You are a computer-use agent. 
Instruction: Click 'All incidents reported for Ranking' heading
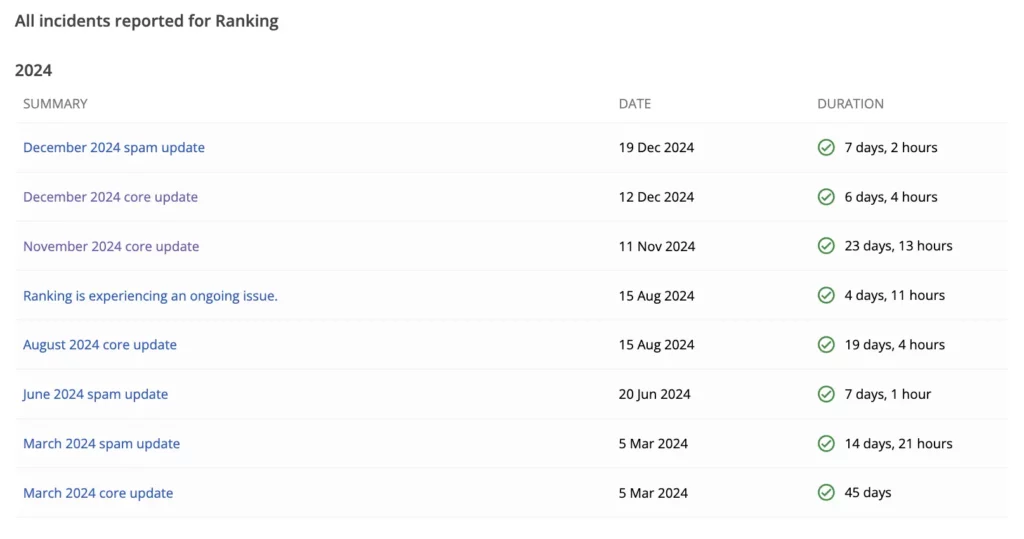(x=147, y=21)
